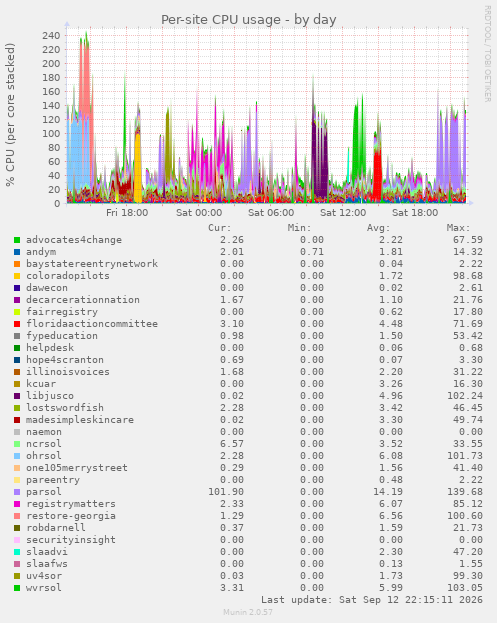Click the 'helpdesk' legend name

pos(50,348)
